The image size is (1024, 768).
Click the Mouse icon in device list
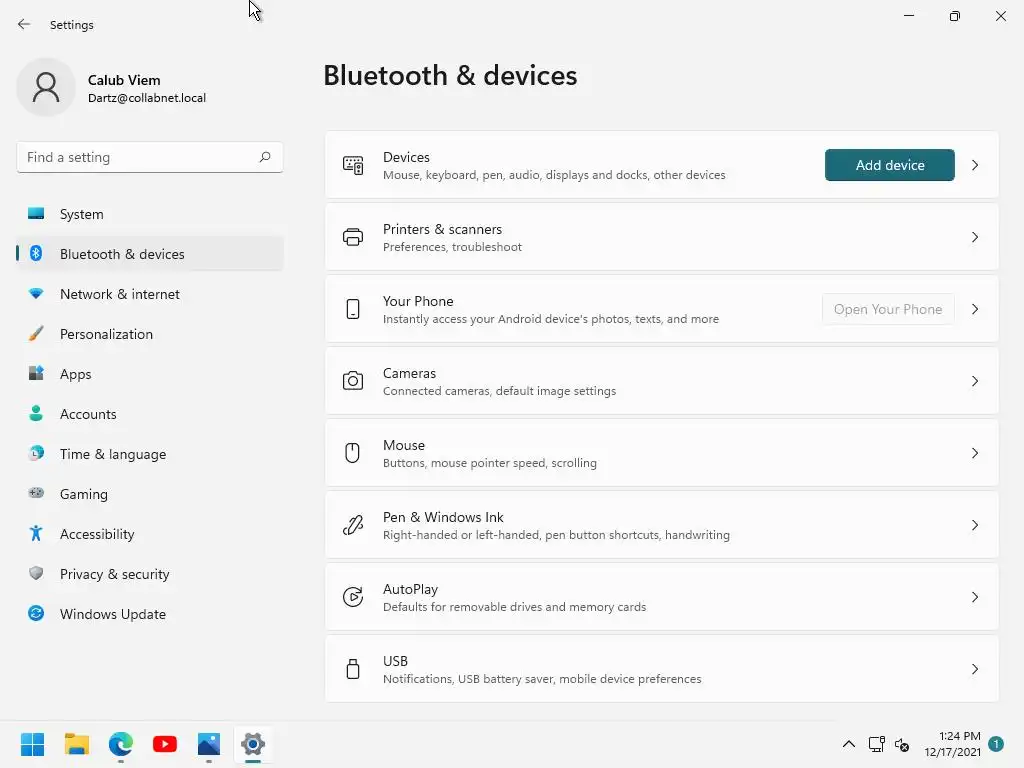coord(353,453)
